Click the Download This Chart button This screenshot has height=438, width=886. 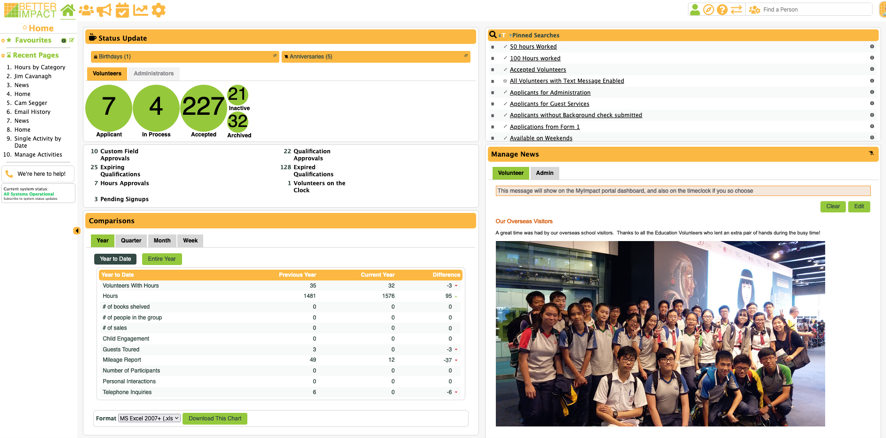point(215,419)
